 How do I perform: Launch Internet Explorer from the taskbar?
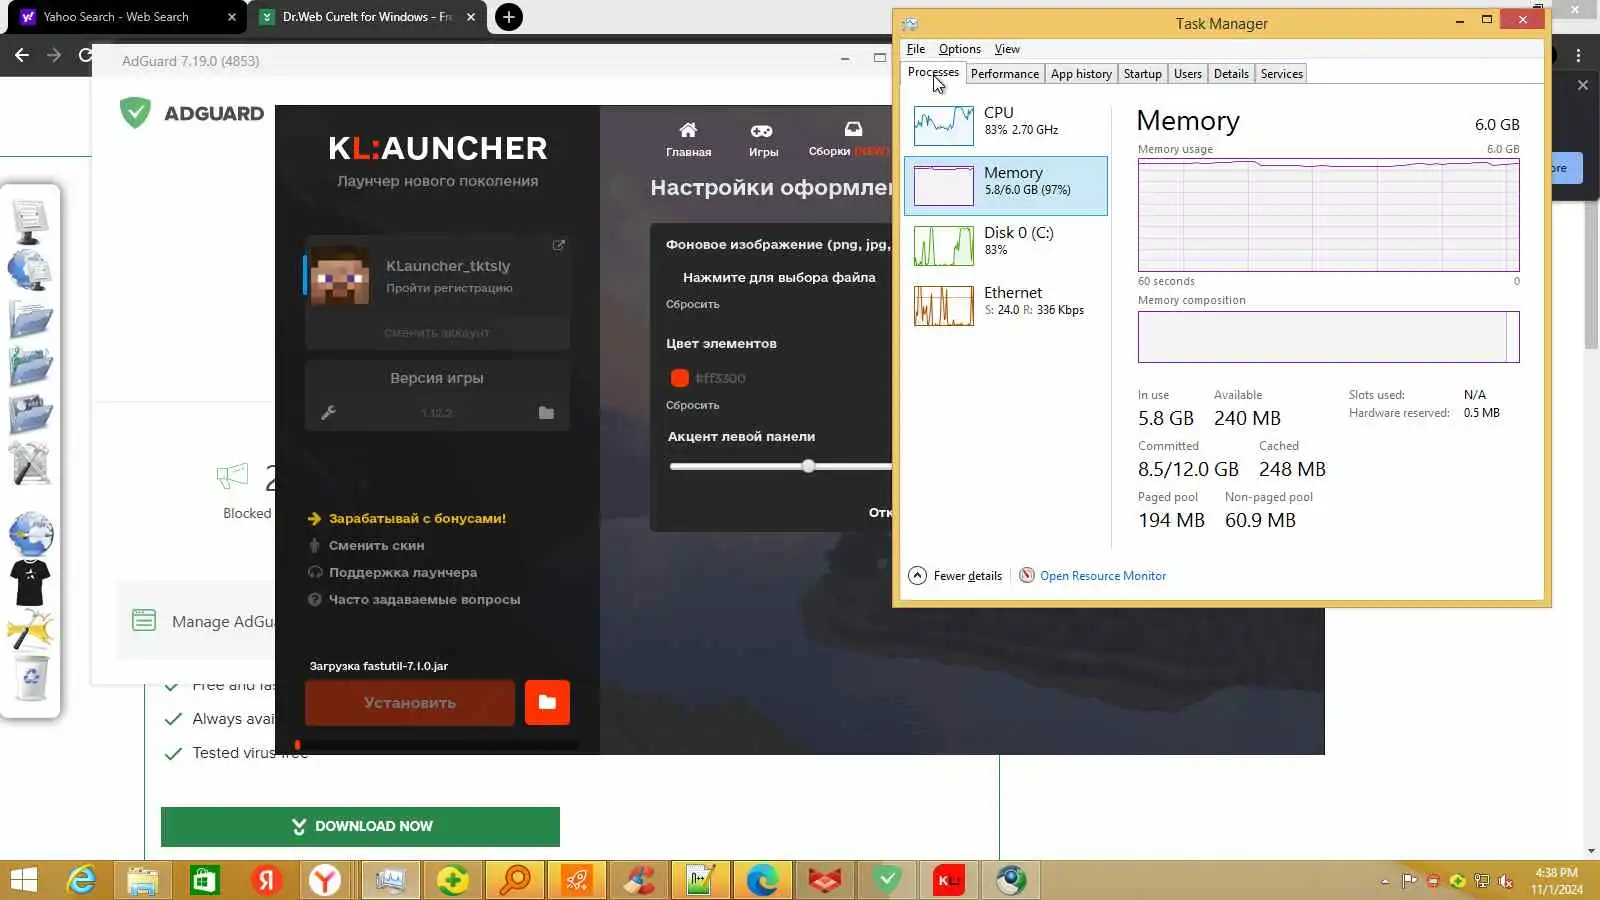click(x=81, y=880)
